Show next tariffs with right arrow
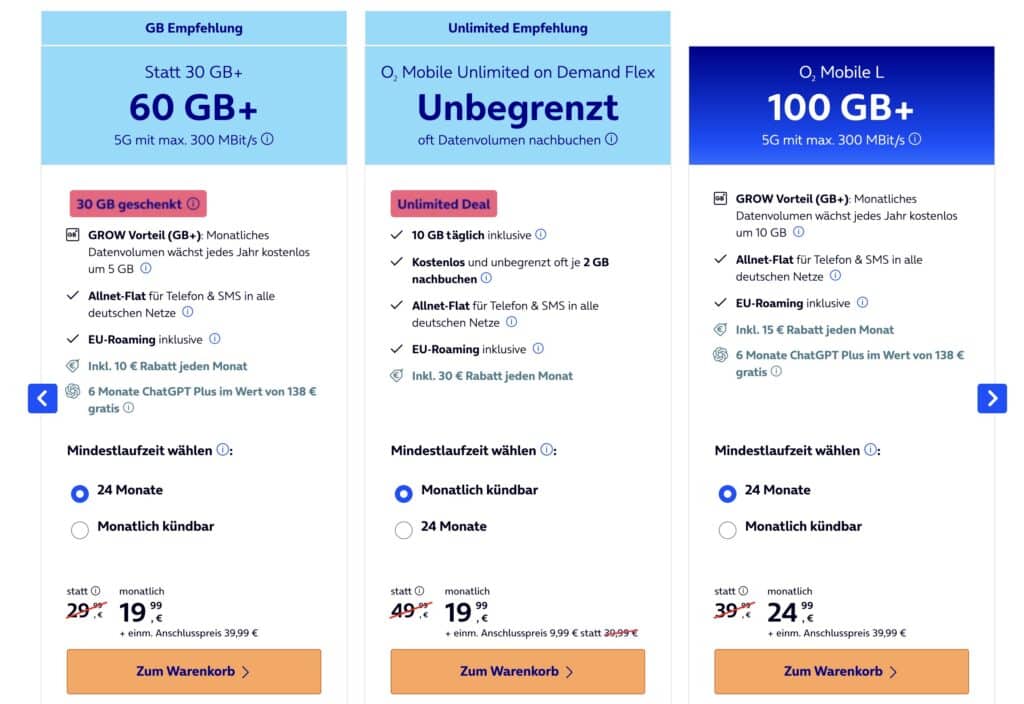This screenshot has width=1024, height=704. (x=991, y=398)
